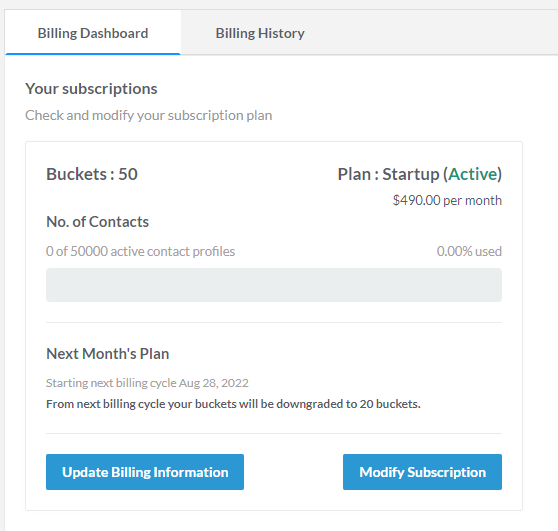Image resolution: width=558 pixels, height=531 pixels.
Task: Click the green Active status text
Action: [473, 174]
